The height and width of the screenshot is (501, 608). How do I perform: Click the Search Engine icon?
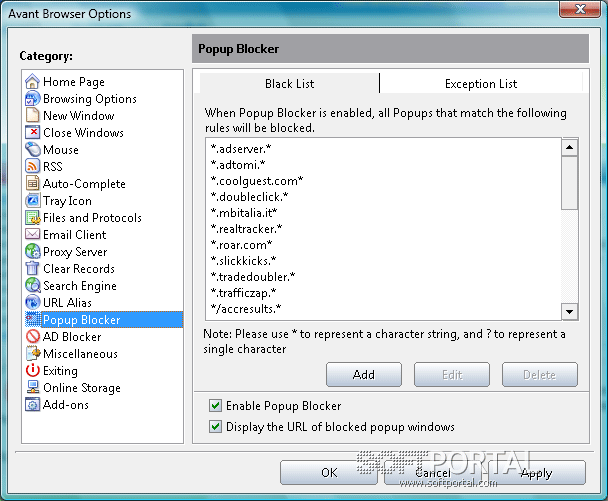click(x=33, y=285)
